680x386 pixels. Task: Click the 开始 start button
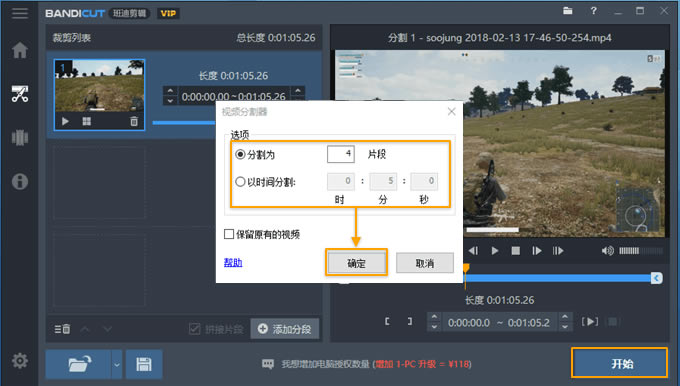619,363
